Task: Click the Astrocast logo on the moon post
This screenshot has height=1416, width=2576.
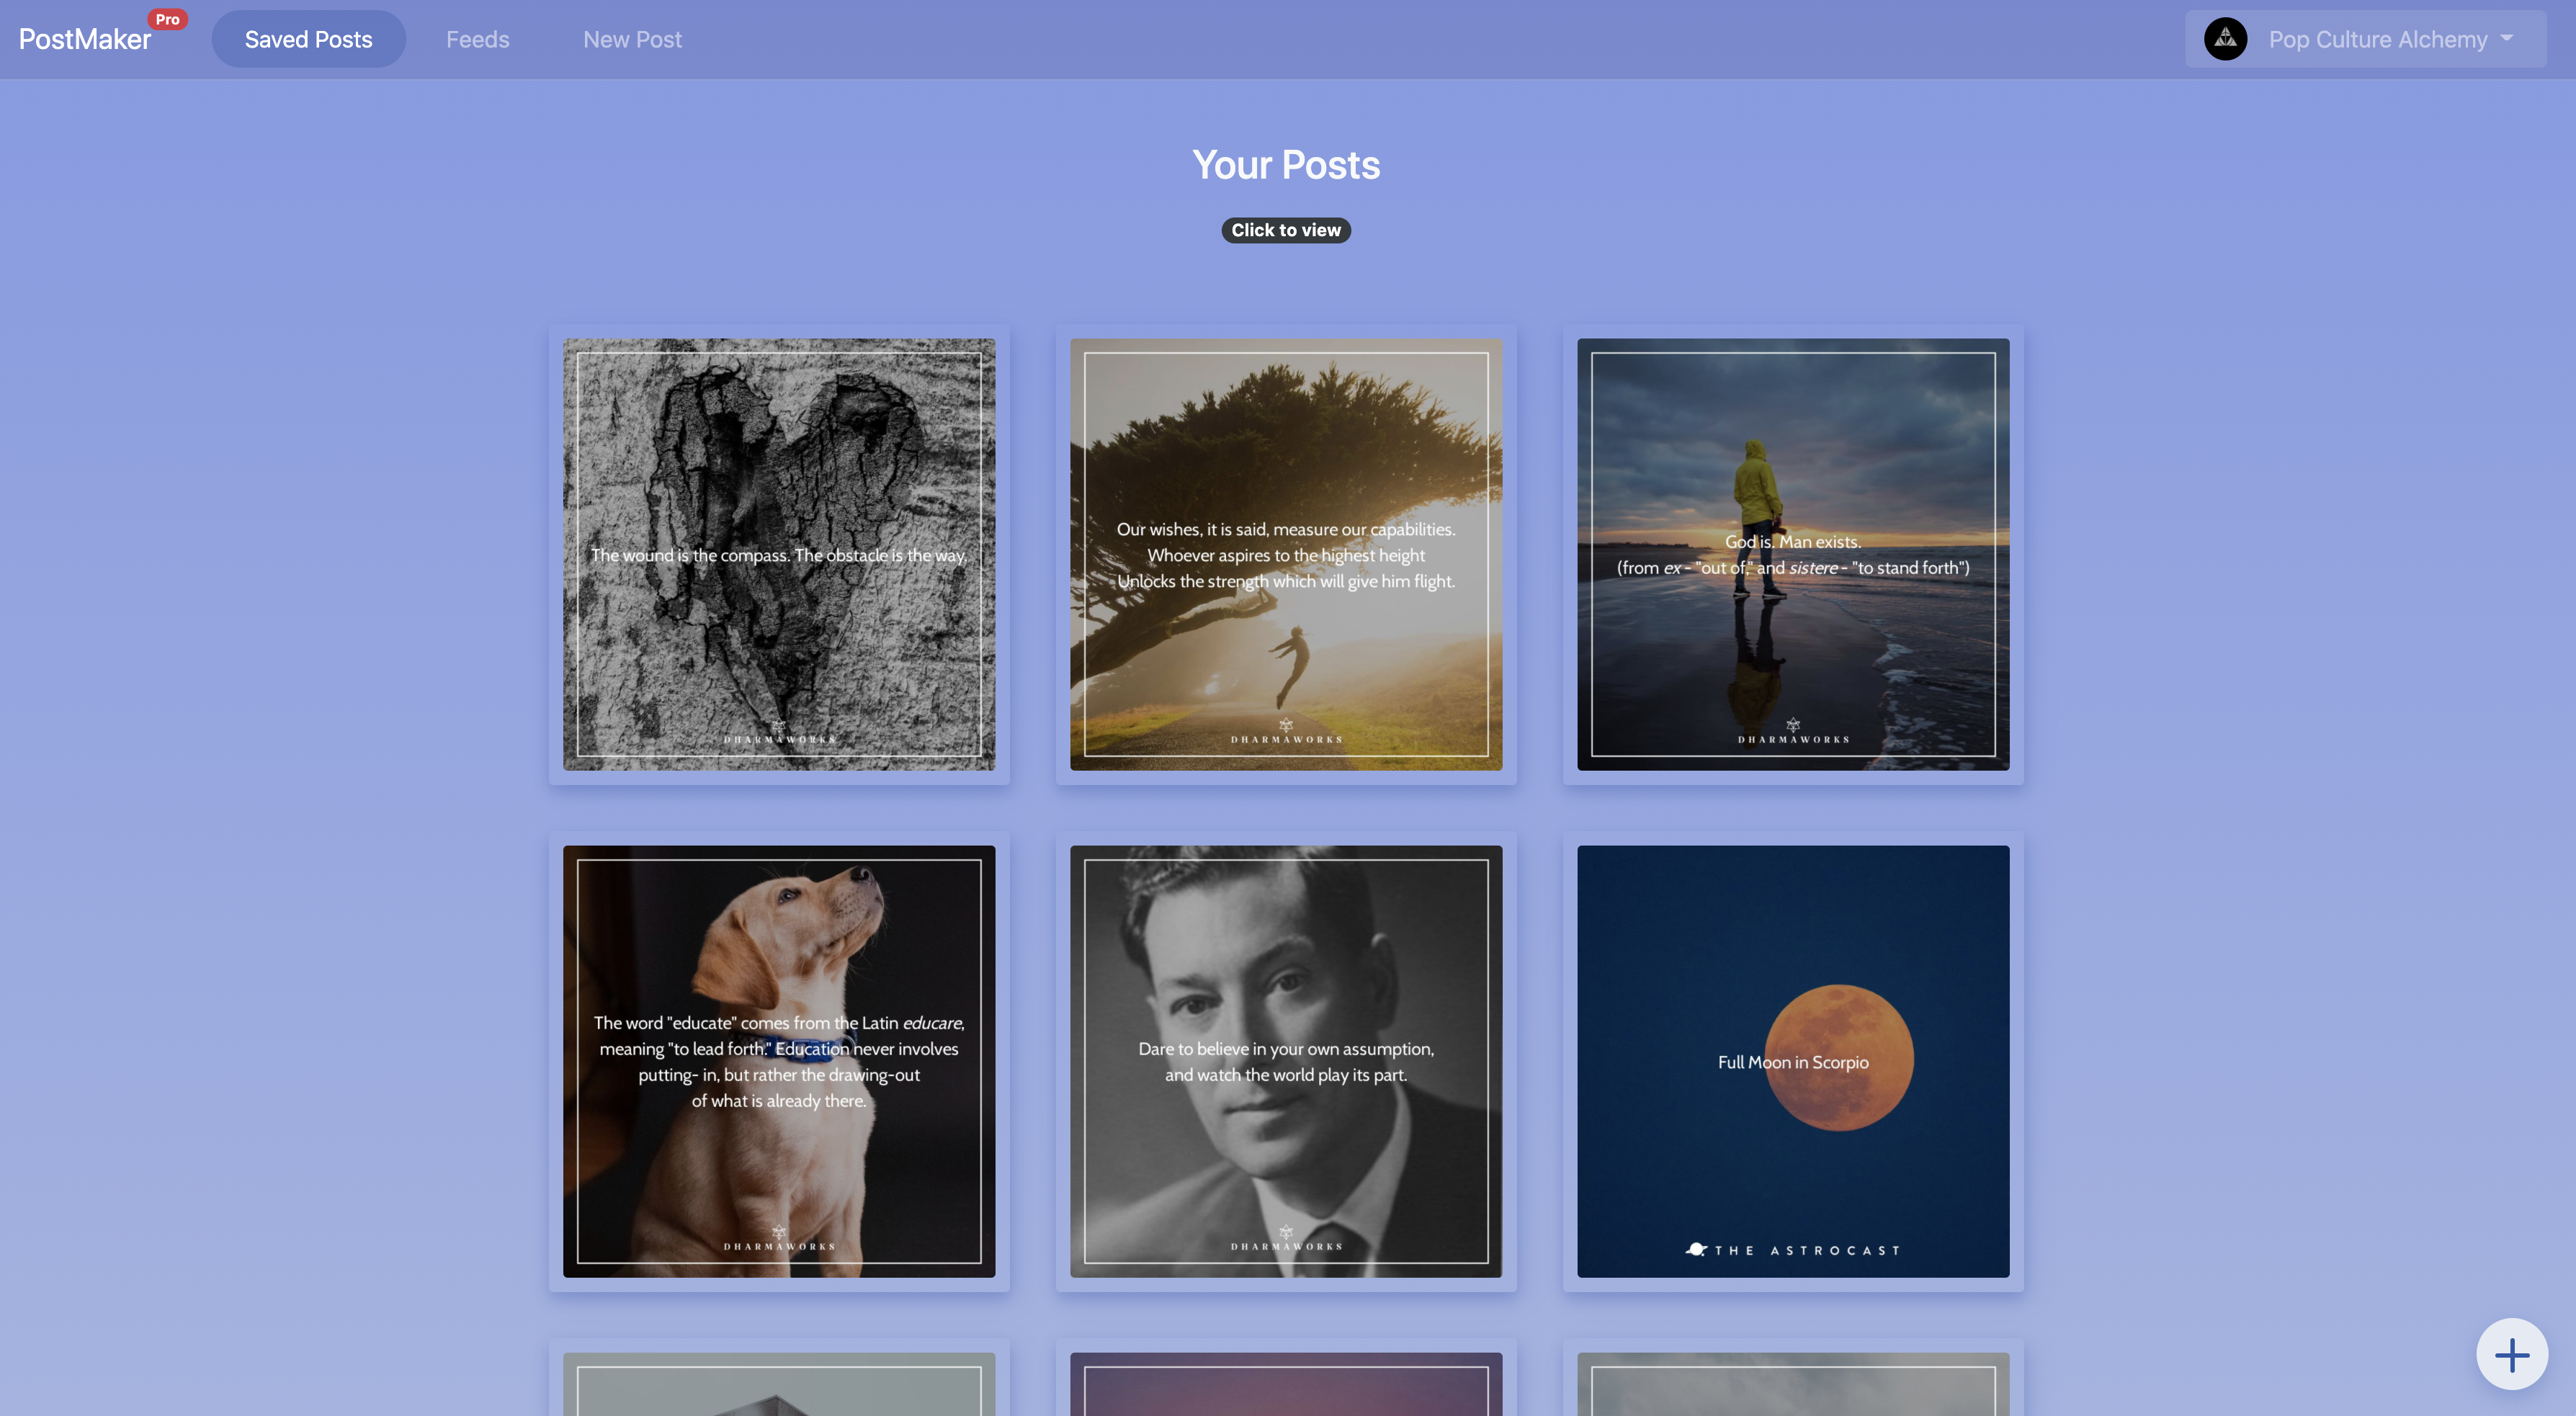Action: point(1792,1249)
